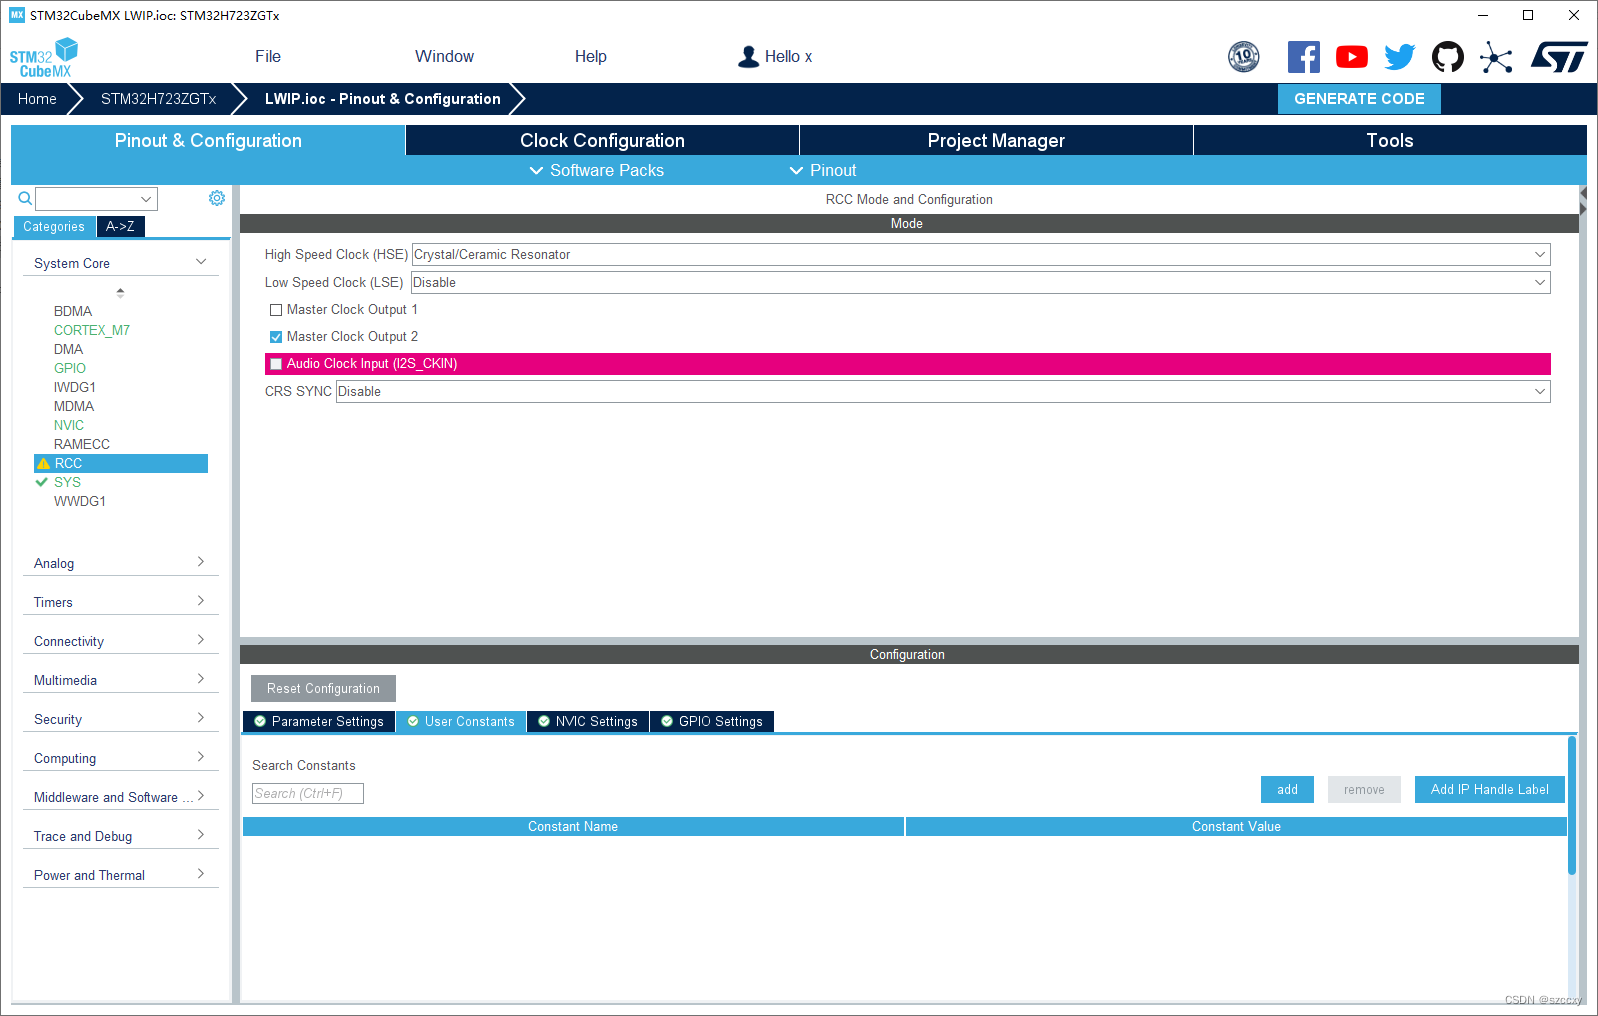Open the Low Speed Clock (LSE) dropdown
The image size is (1598, 1016).
click(981, 283)
